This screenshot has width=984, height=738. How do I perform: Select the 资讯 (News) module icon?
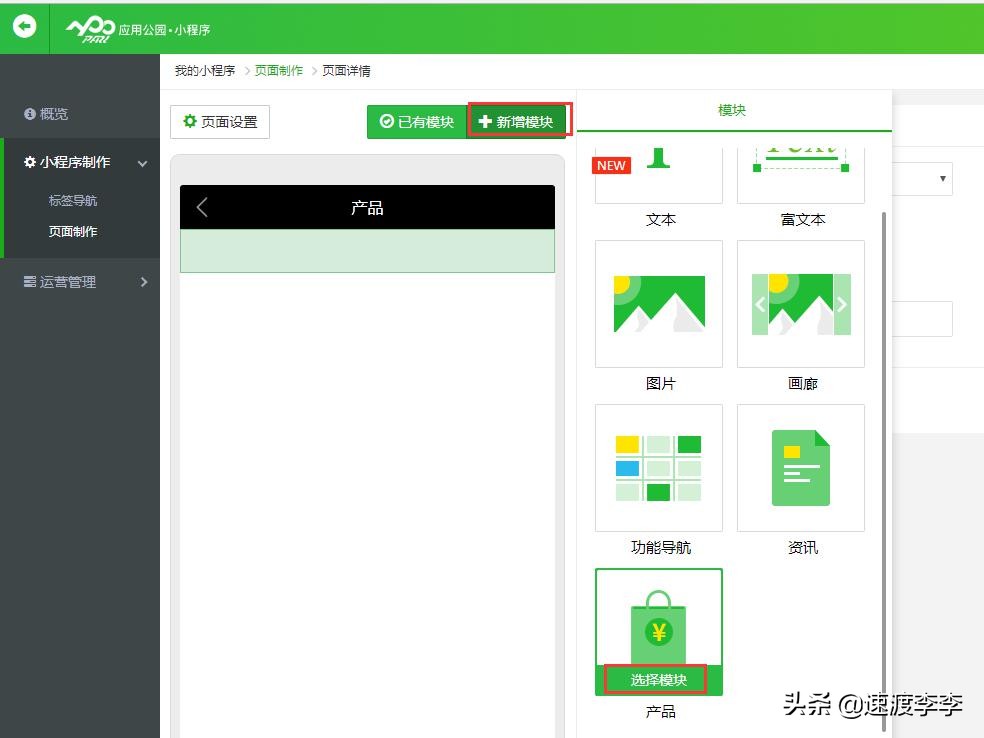[x=801, y=467]
